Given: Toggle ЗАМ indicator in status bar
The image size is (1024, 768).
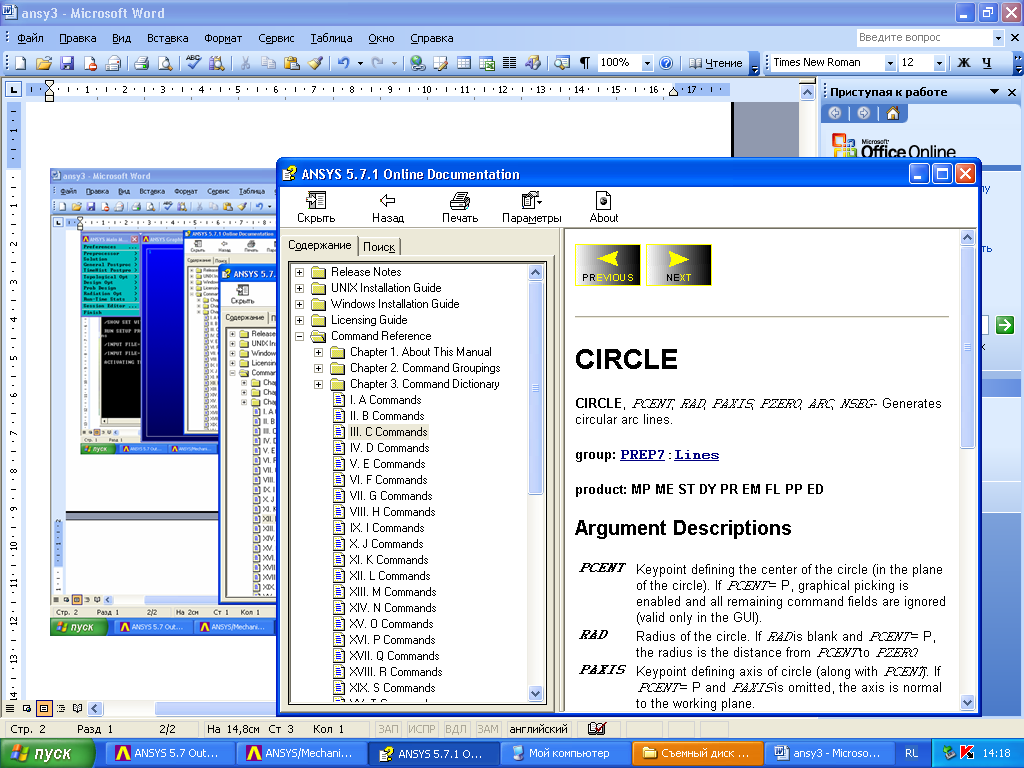Looking at the screenshot, I should 488,729.
